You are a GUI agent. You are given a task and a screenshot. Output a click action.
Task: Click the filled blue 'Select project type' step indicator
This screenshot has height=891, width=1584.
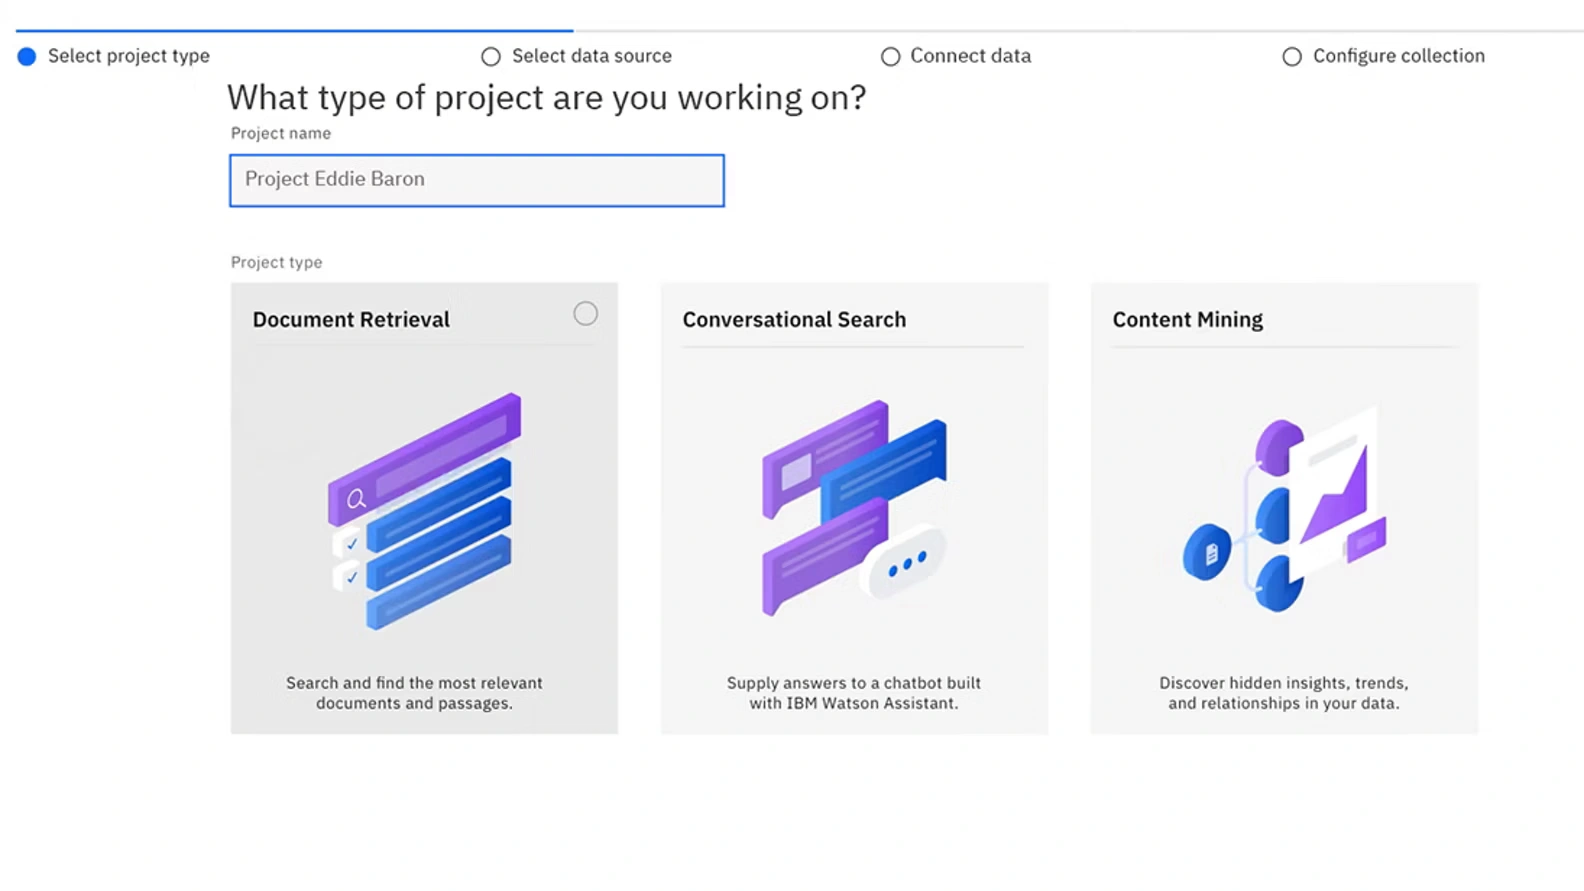point(27,57)
